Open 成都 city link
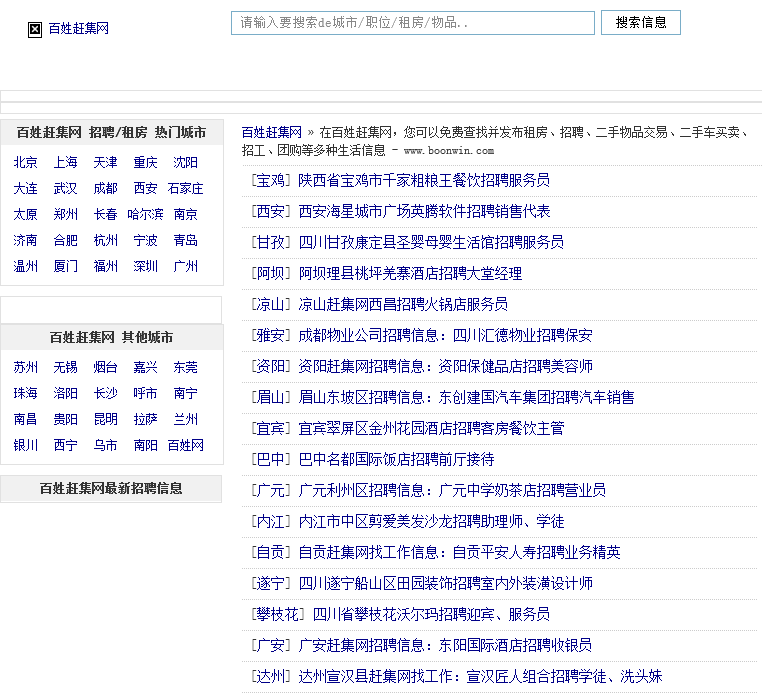762x693 pixels. (105, 188)
